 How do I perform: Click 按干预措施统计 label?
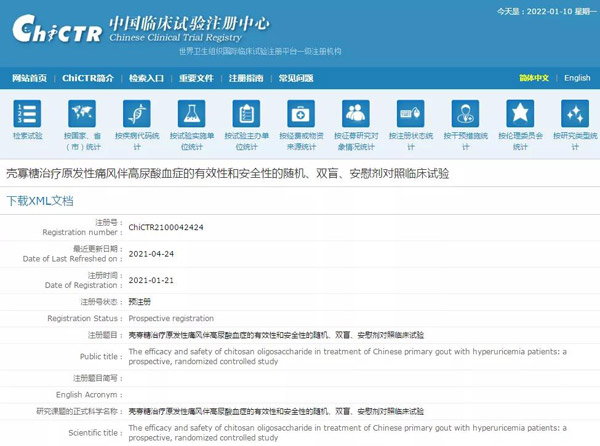point(466,141)
